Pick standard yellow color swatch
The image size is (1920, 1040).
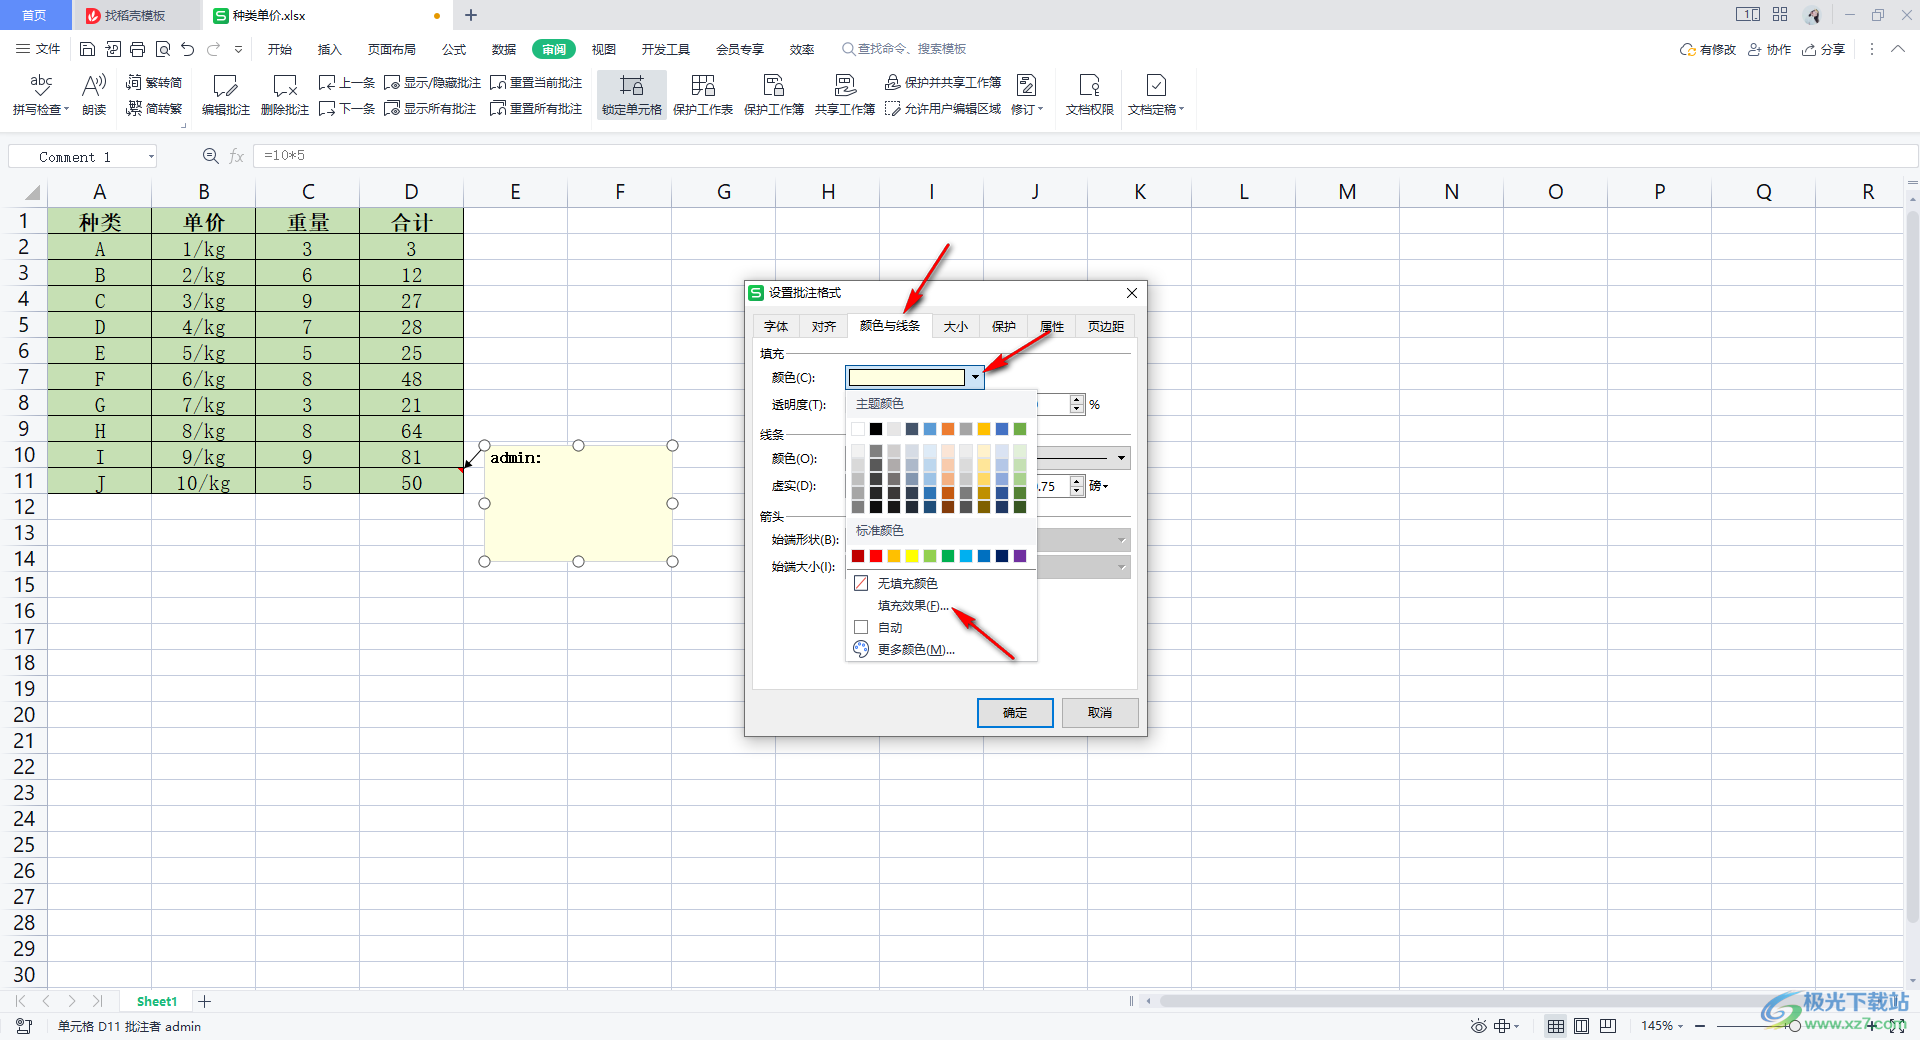912,556
